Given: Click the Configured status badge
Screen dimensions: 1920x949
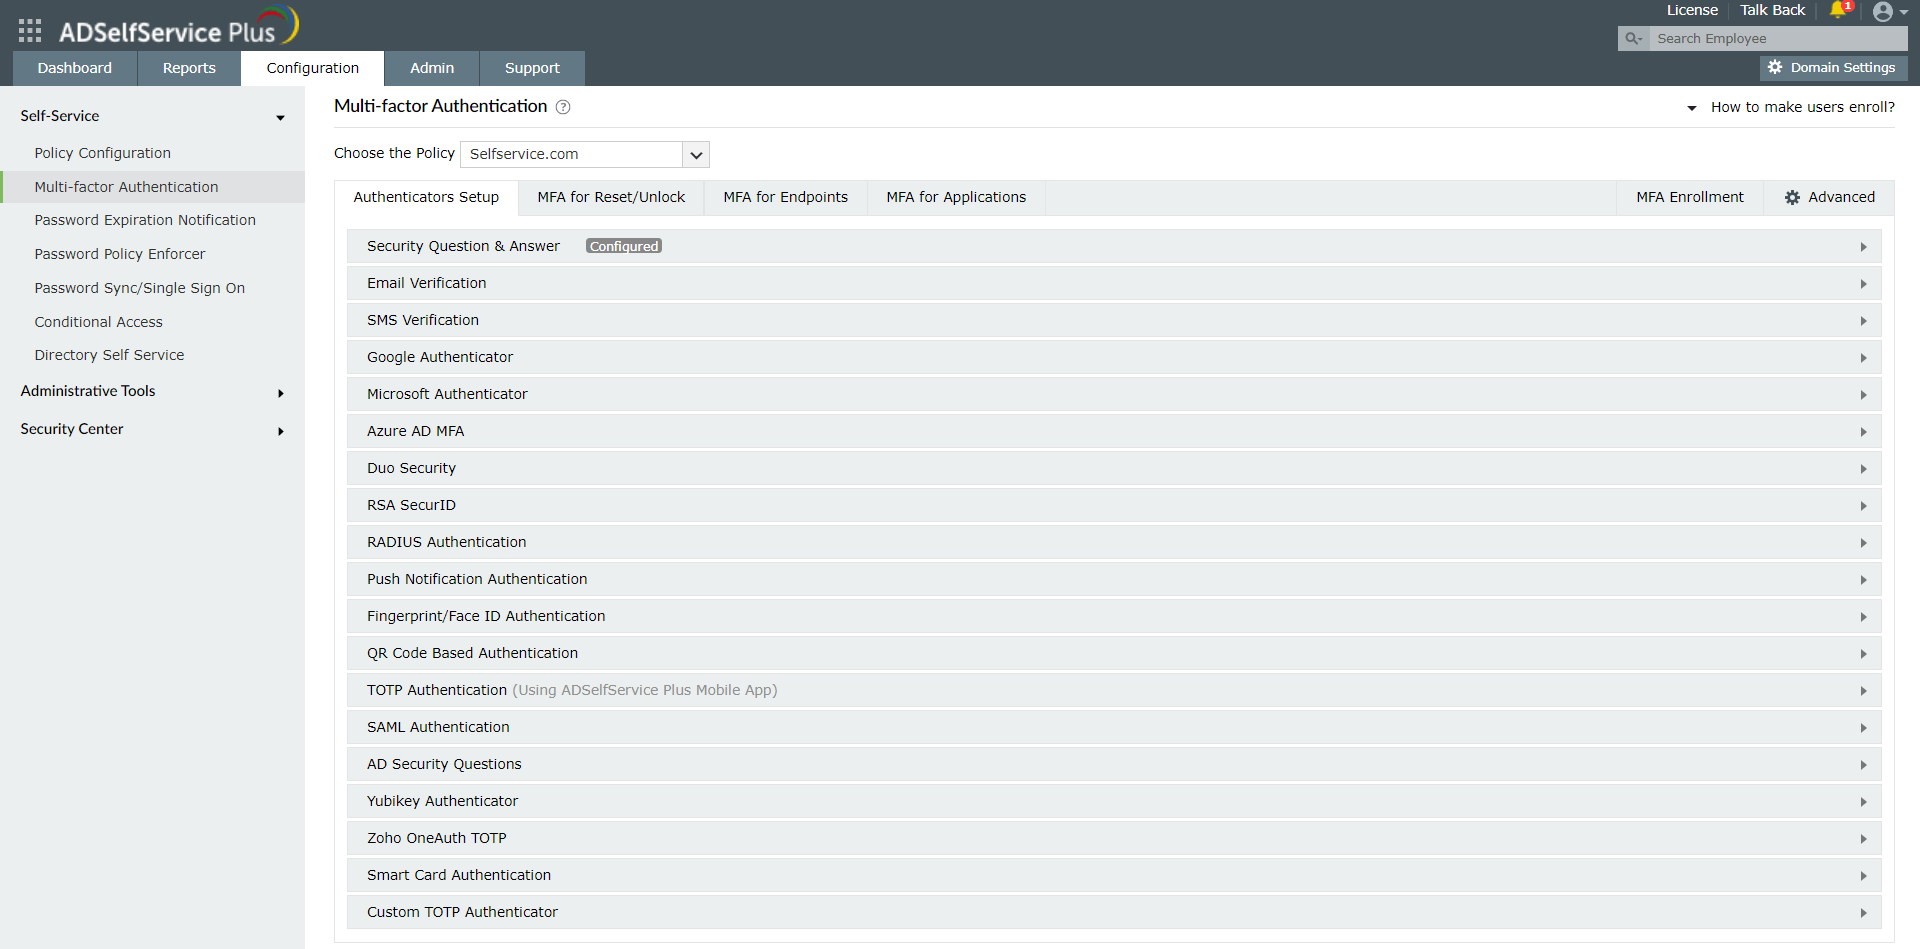Looking at the screenshot, I should pos(624,246).
